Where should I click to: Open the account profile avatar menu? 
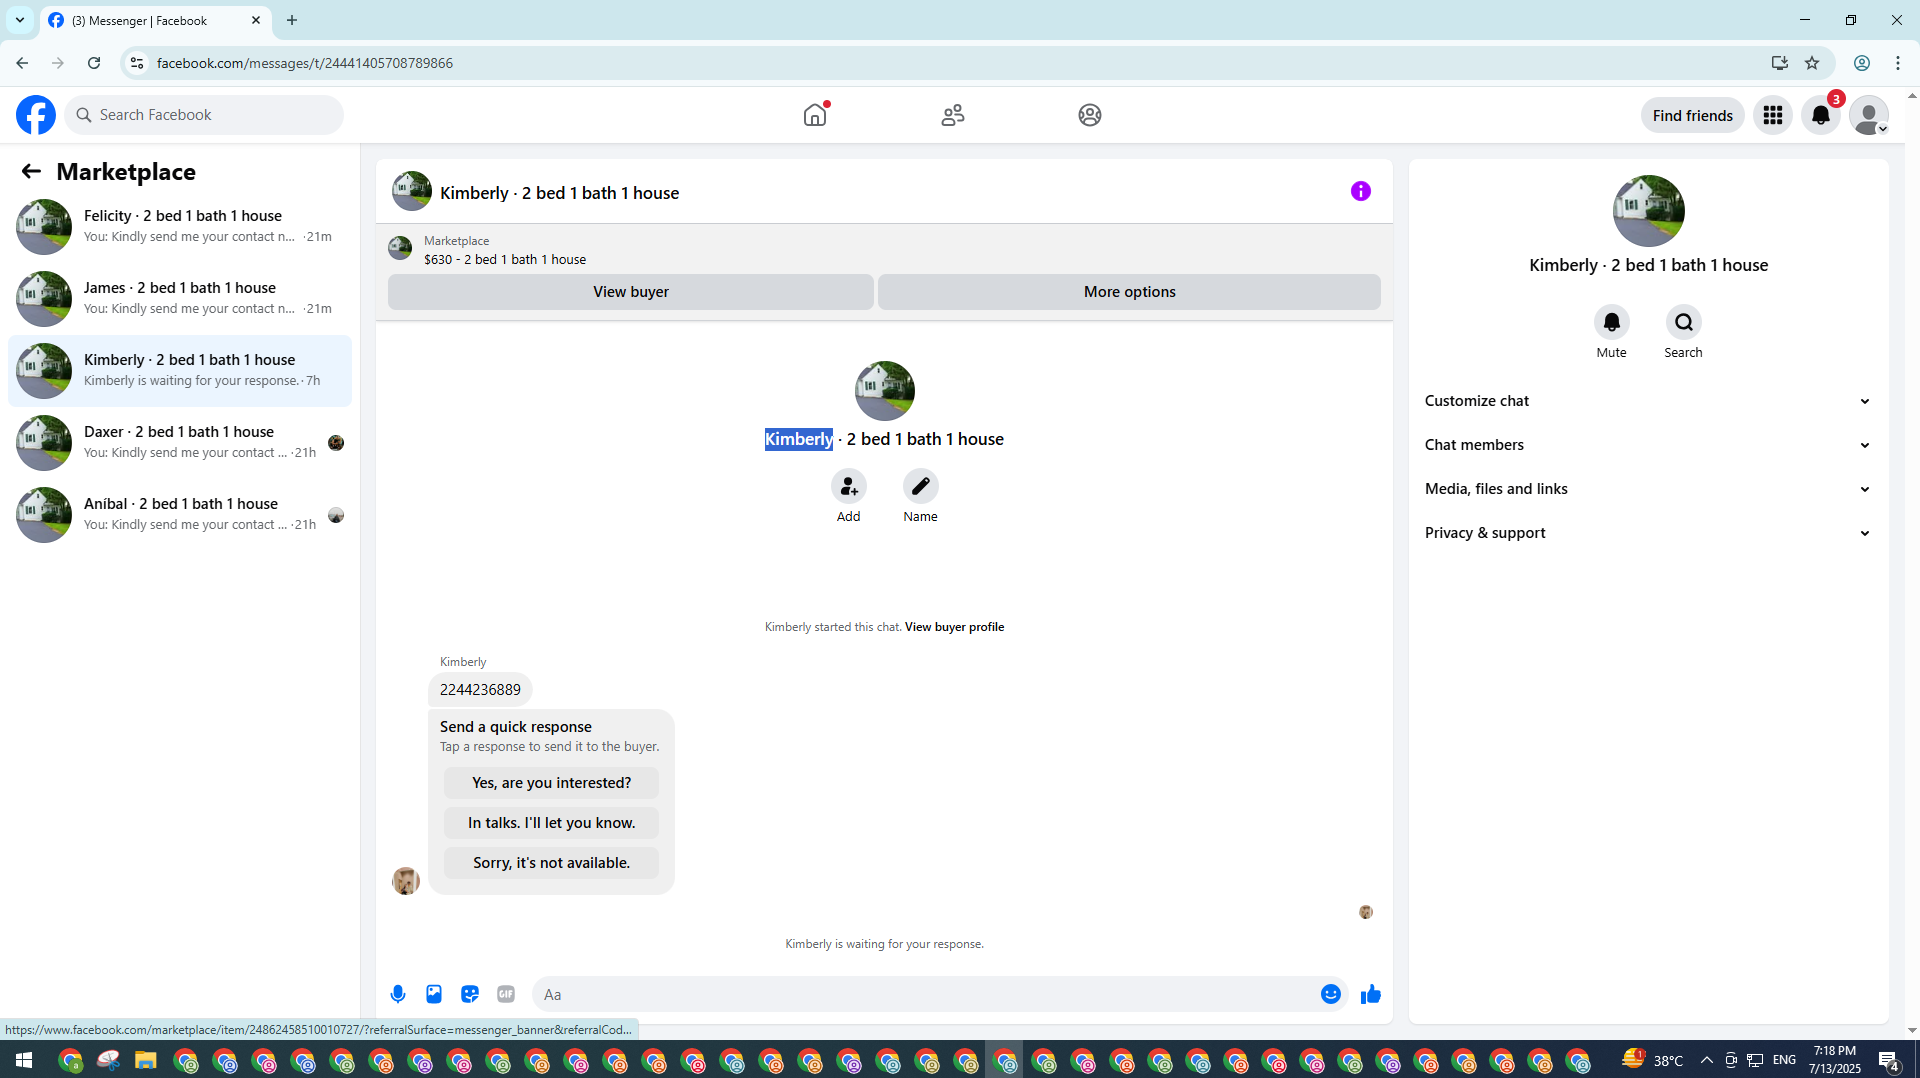(1869, 115)
